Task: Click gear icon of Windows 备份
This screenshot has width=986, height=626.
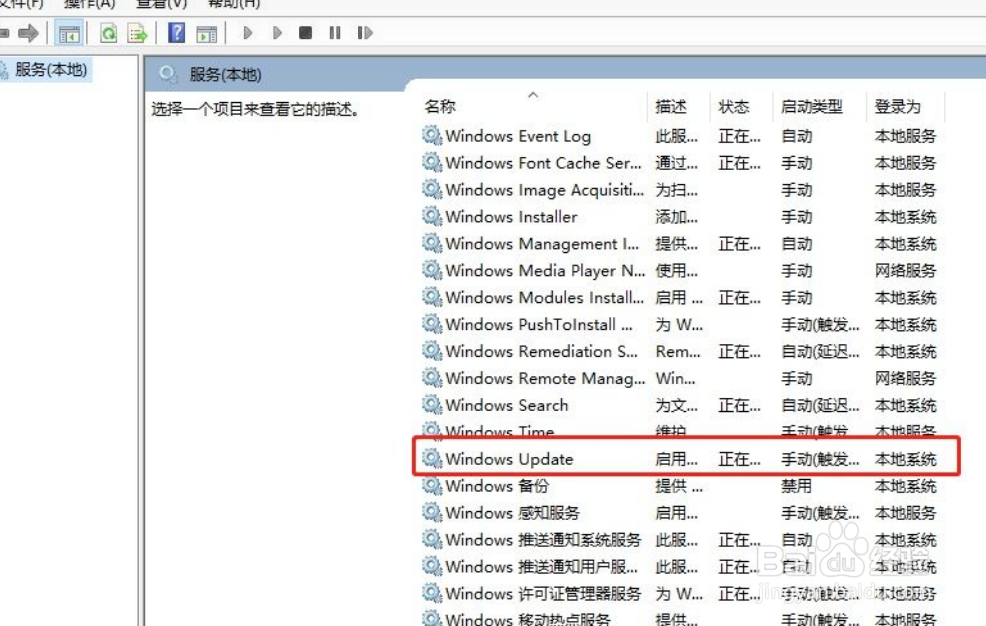Action: 432,485
